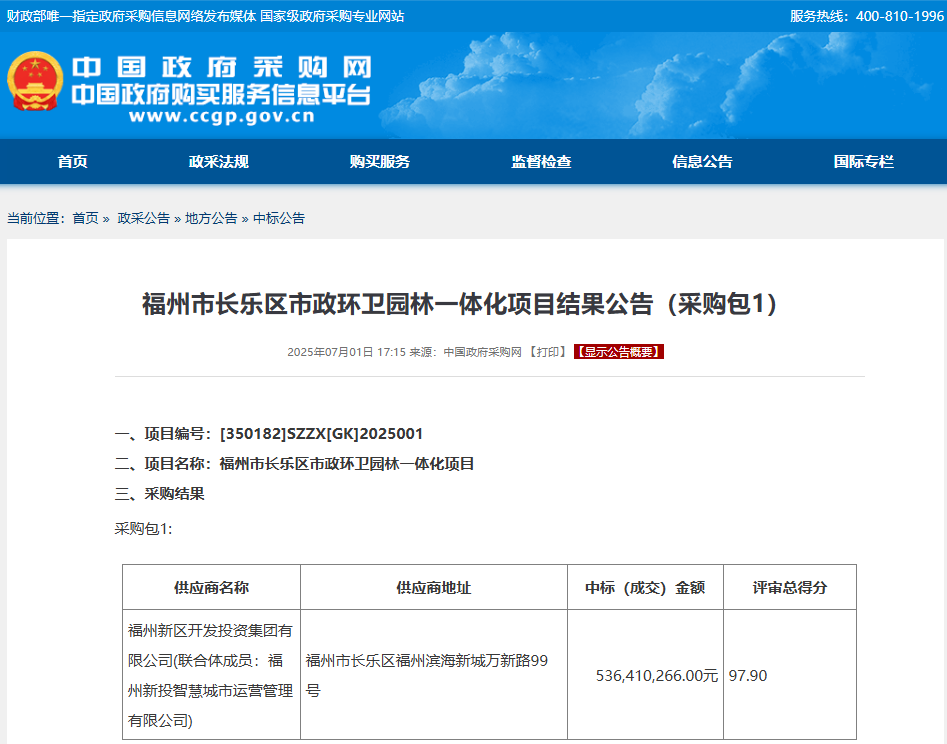Screen dimensions: 947x744
Task: Click the 536,410,266.00元 bid amount cell
Action: 645,676
